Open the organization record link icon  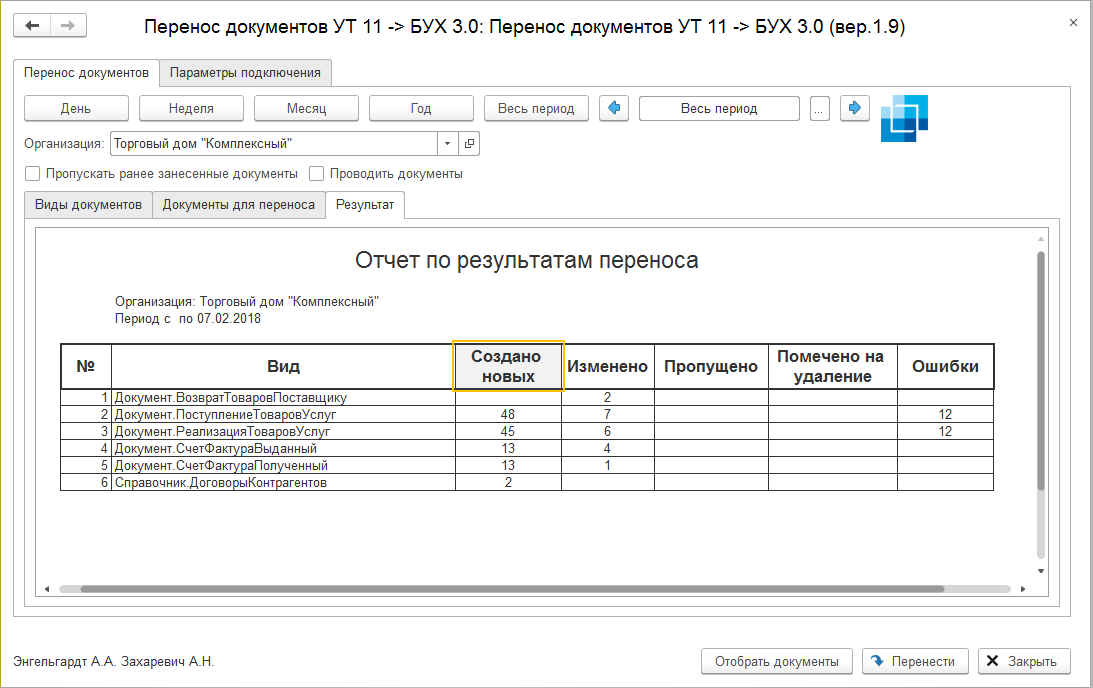tap(470, 144)
